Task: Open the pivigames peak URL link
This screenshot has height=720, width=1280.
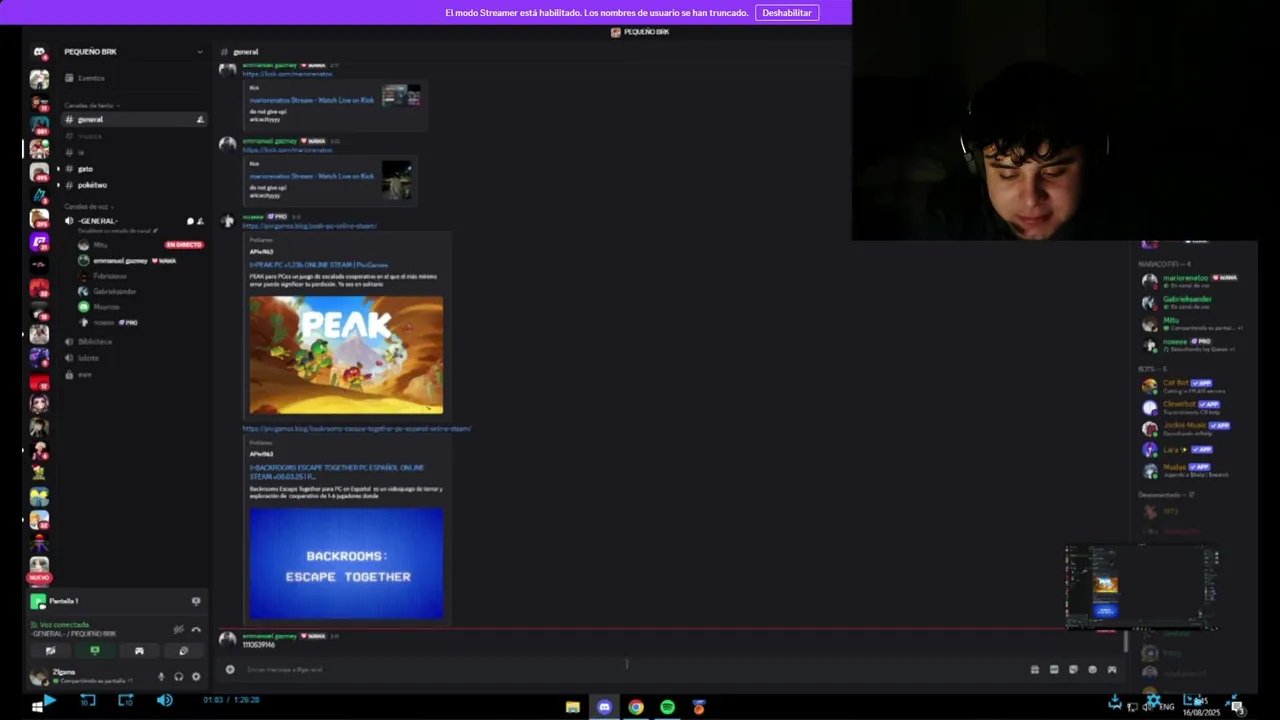Action: click(309, 226)
